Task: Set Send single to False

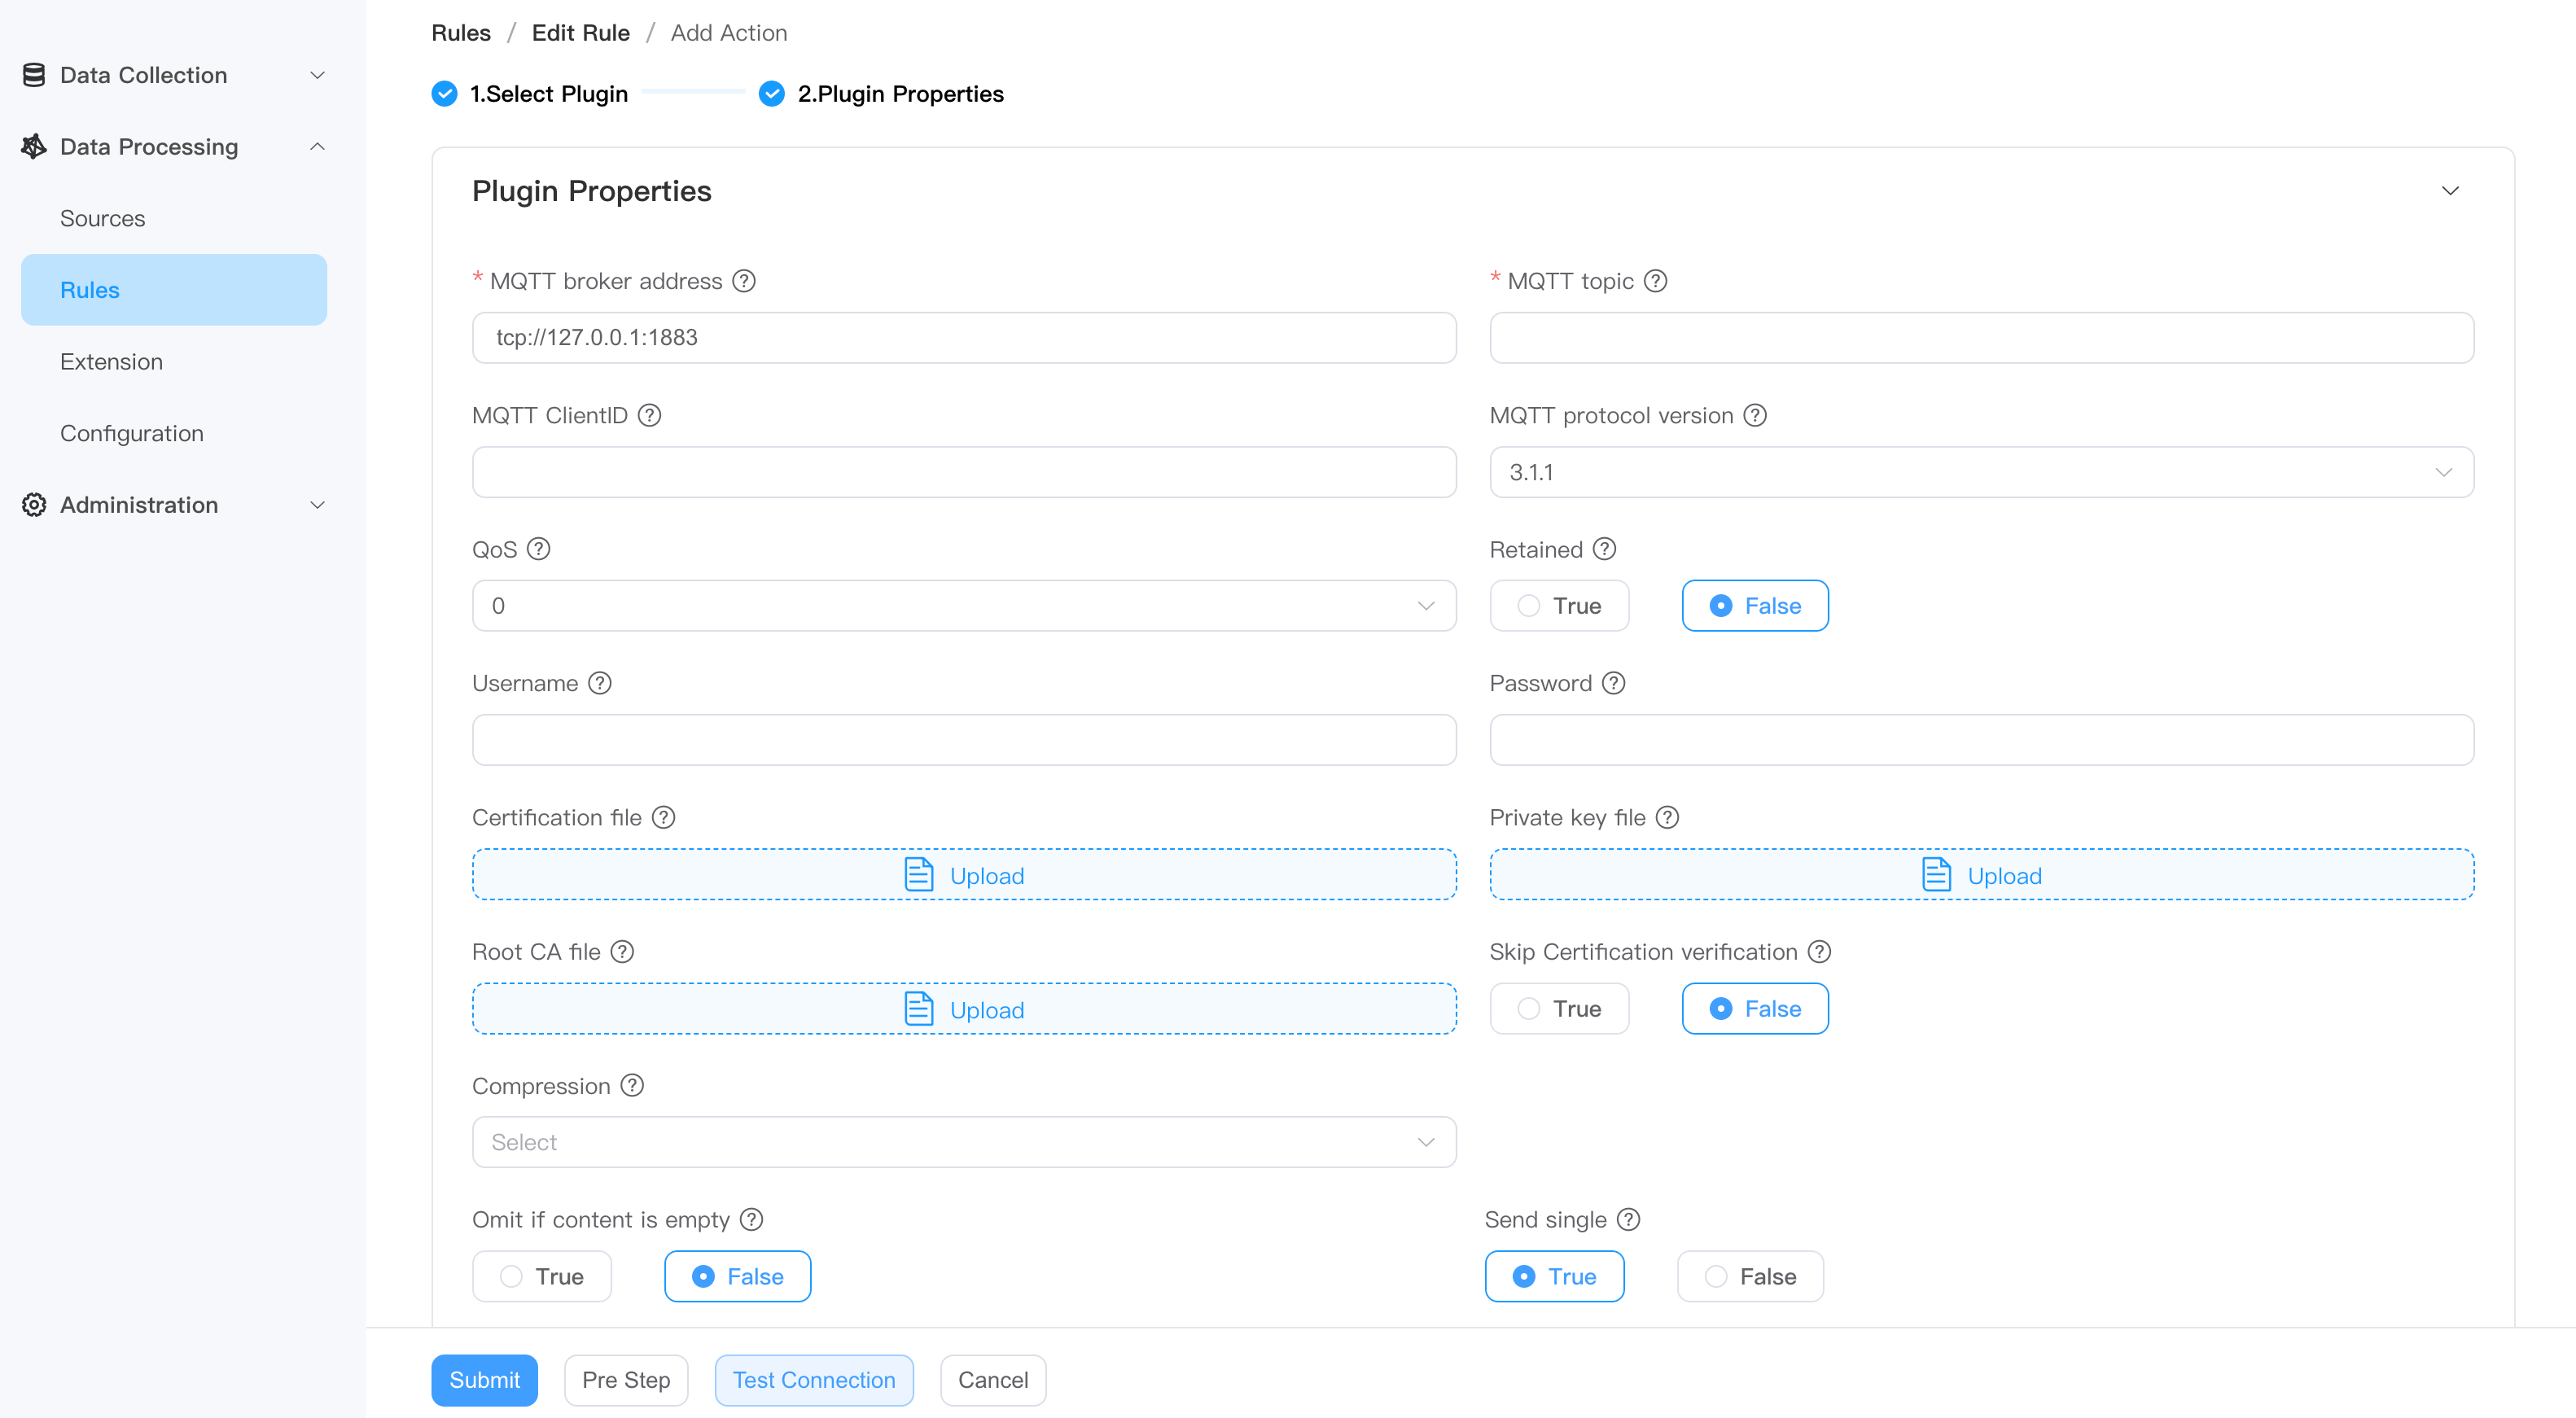Action: click(1749, 1277)
